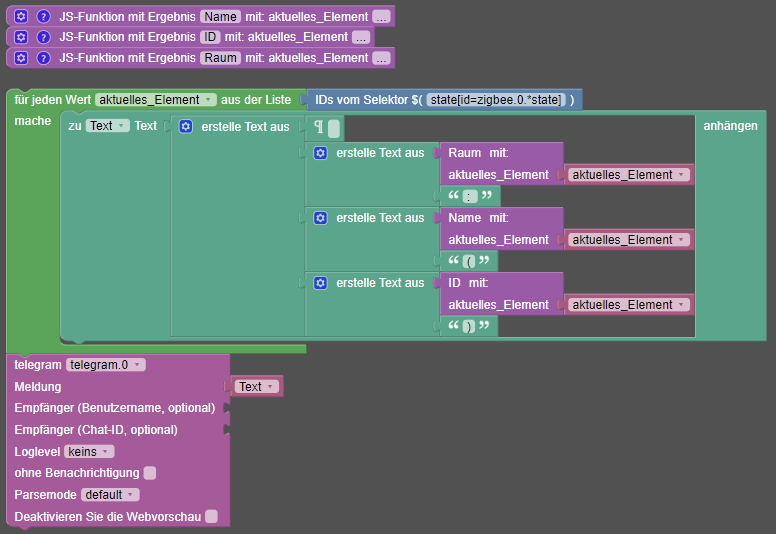Open aktuelles_Element dropdown in Raum call
The image size is (776, 534).
coord(629,175)
